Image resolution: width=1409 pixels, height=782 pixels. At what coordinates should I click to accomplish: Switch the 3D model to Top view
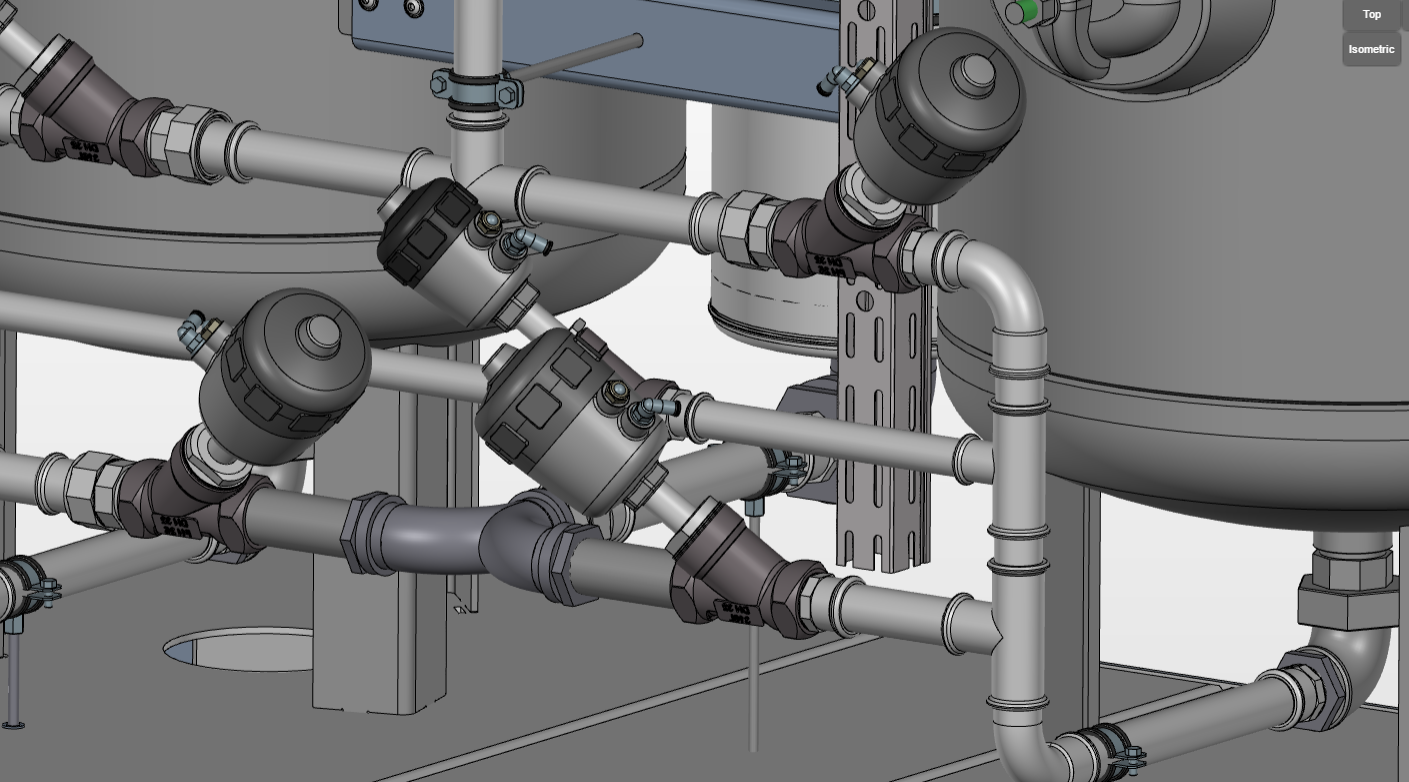click(1372, 14)
